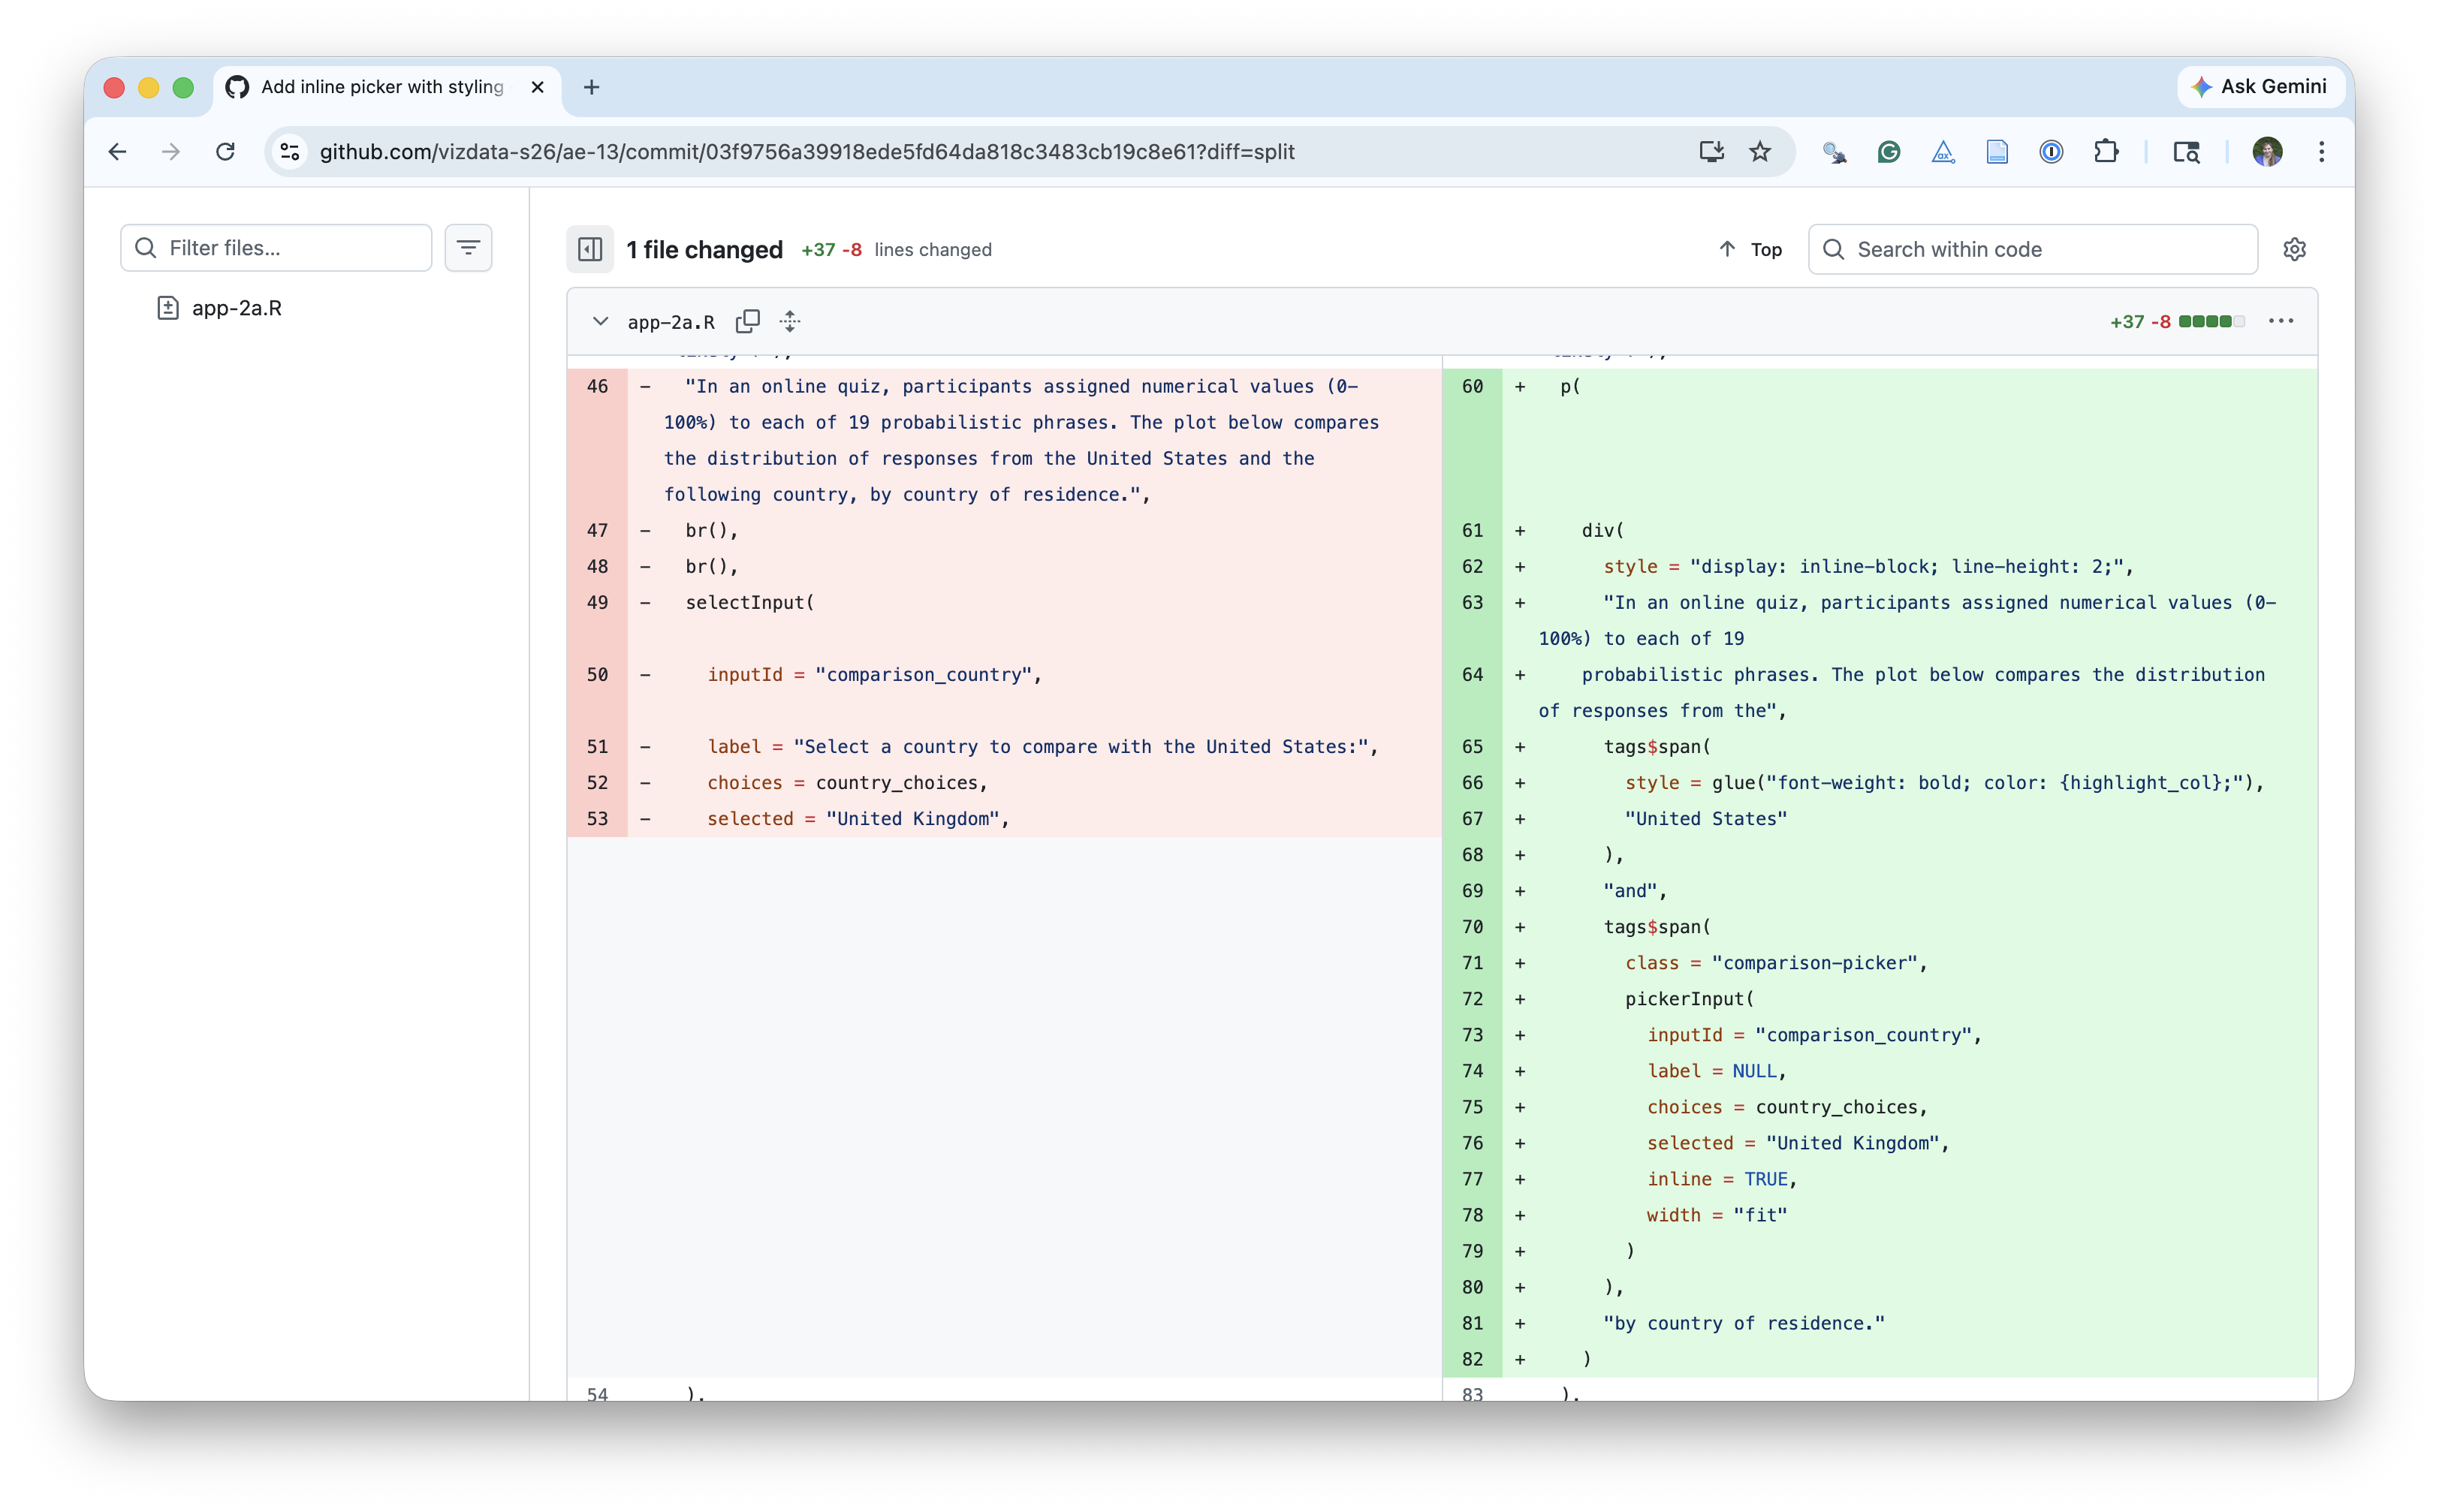
Task: Click the Ask Gemini button
Action: (2259, 87)
